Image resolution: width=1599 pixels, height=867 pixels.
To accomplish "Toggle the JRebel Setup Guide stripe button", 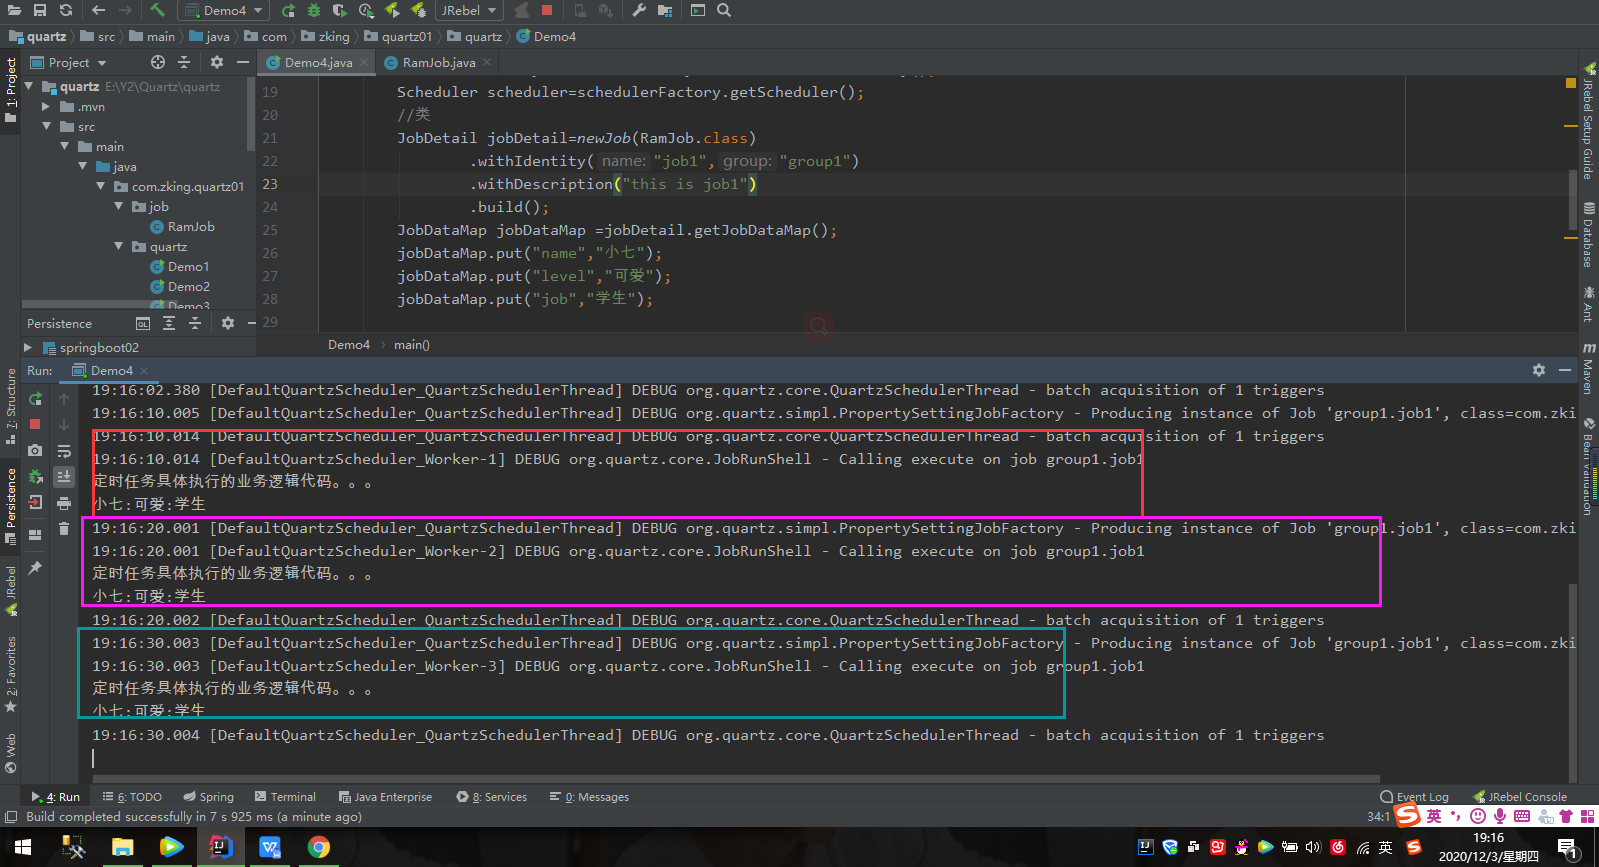I will 1588,120.
